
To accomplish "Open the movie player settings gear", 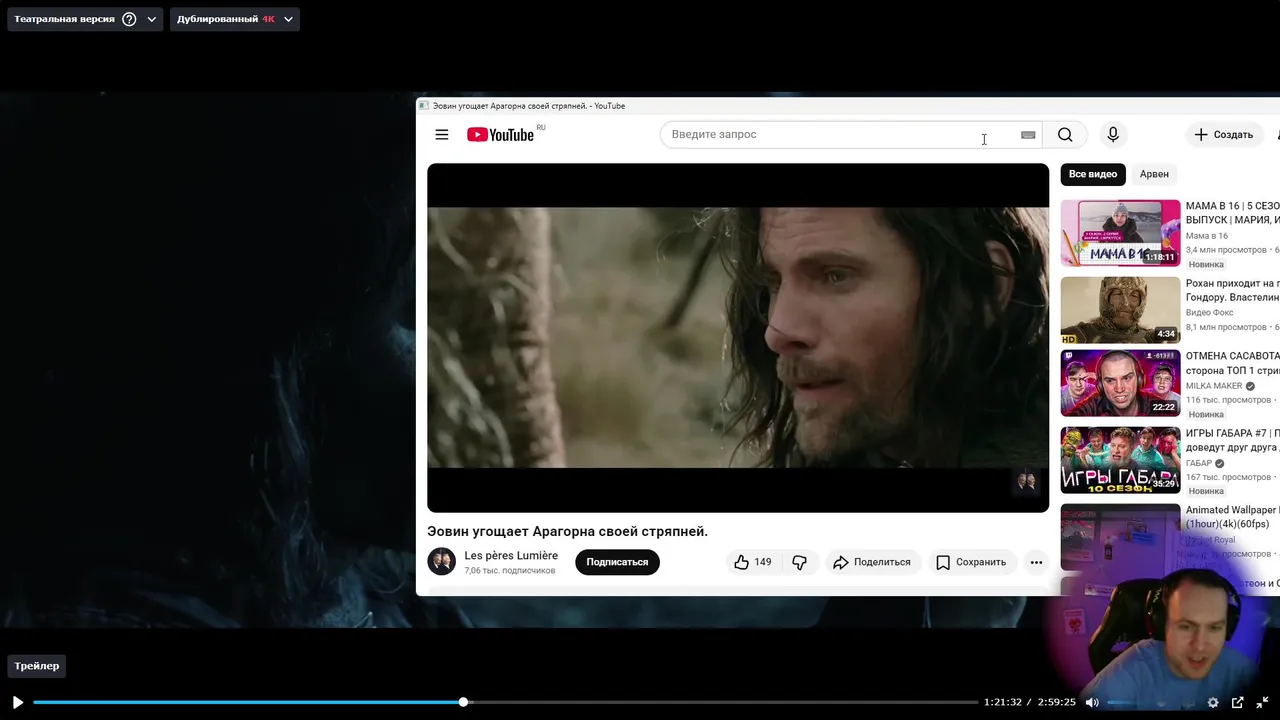I will pos(1213,702).
